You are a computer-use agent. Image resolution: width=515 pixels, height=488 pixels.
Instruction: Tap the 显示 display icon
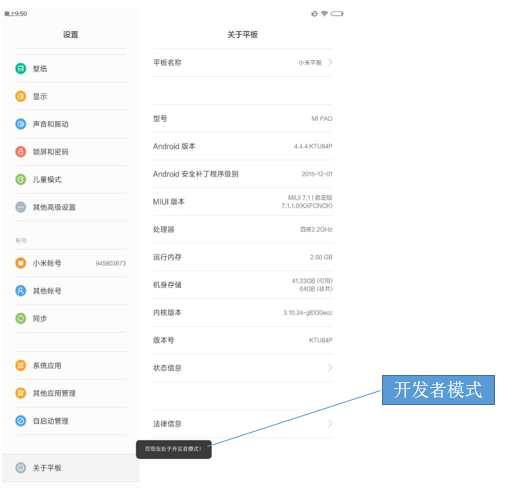[21, 96]
